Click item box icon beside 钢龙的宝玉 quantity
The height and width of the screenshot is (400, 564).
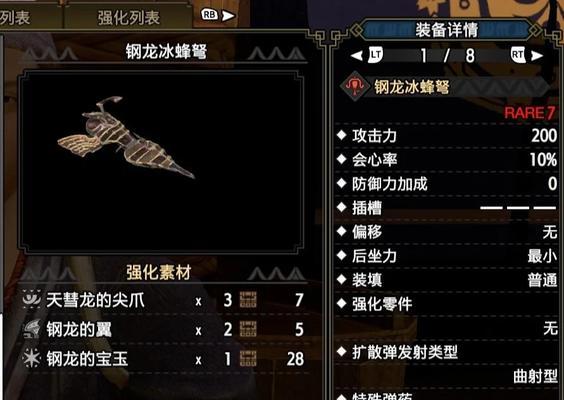pos(248,359)
